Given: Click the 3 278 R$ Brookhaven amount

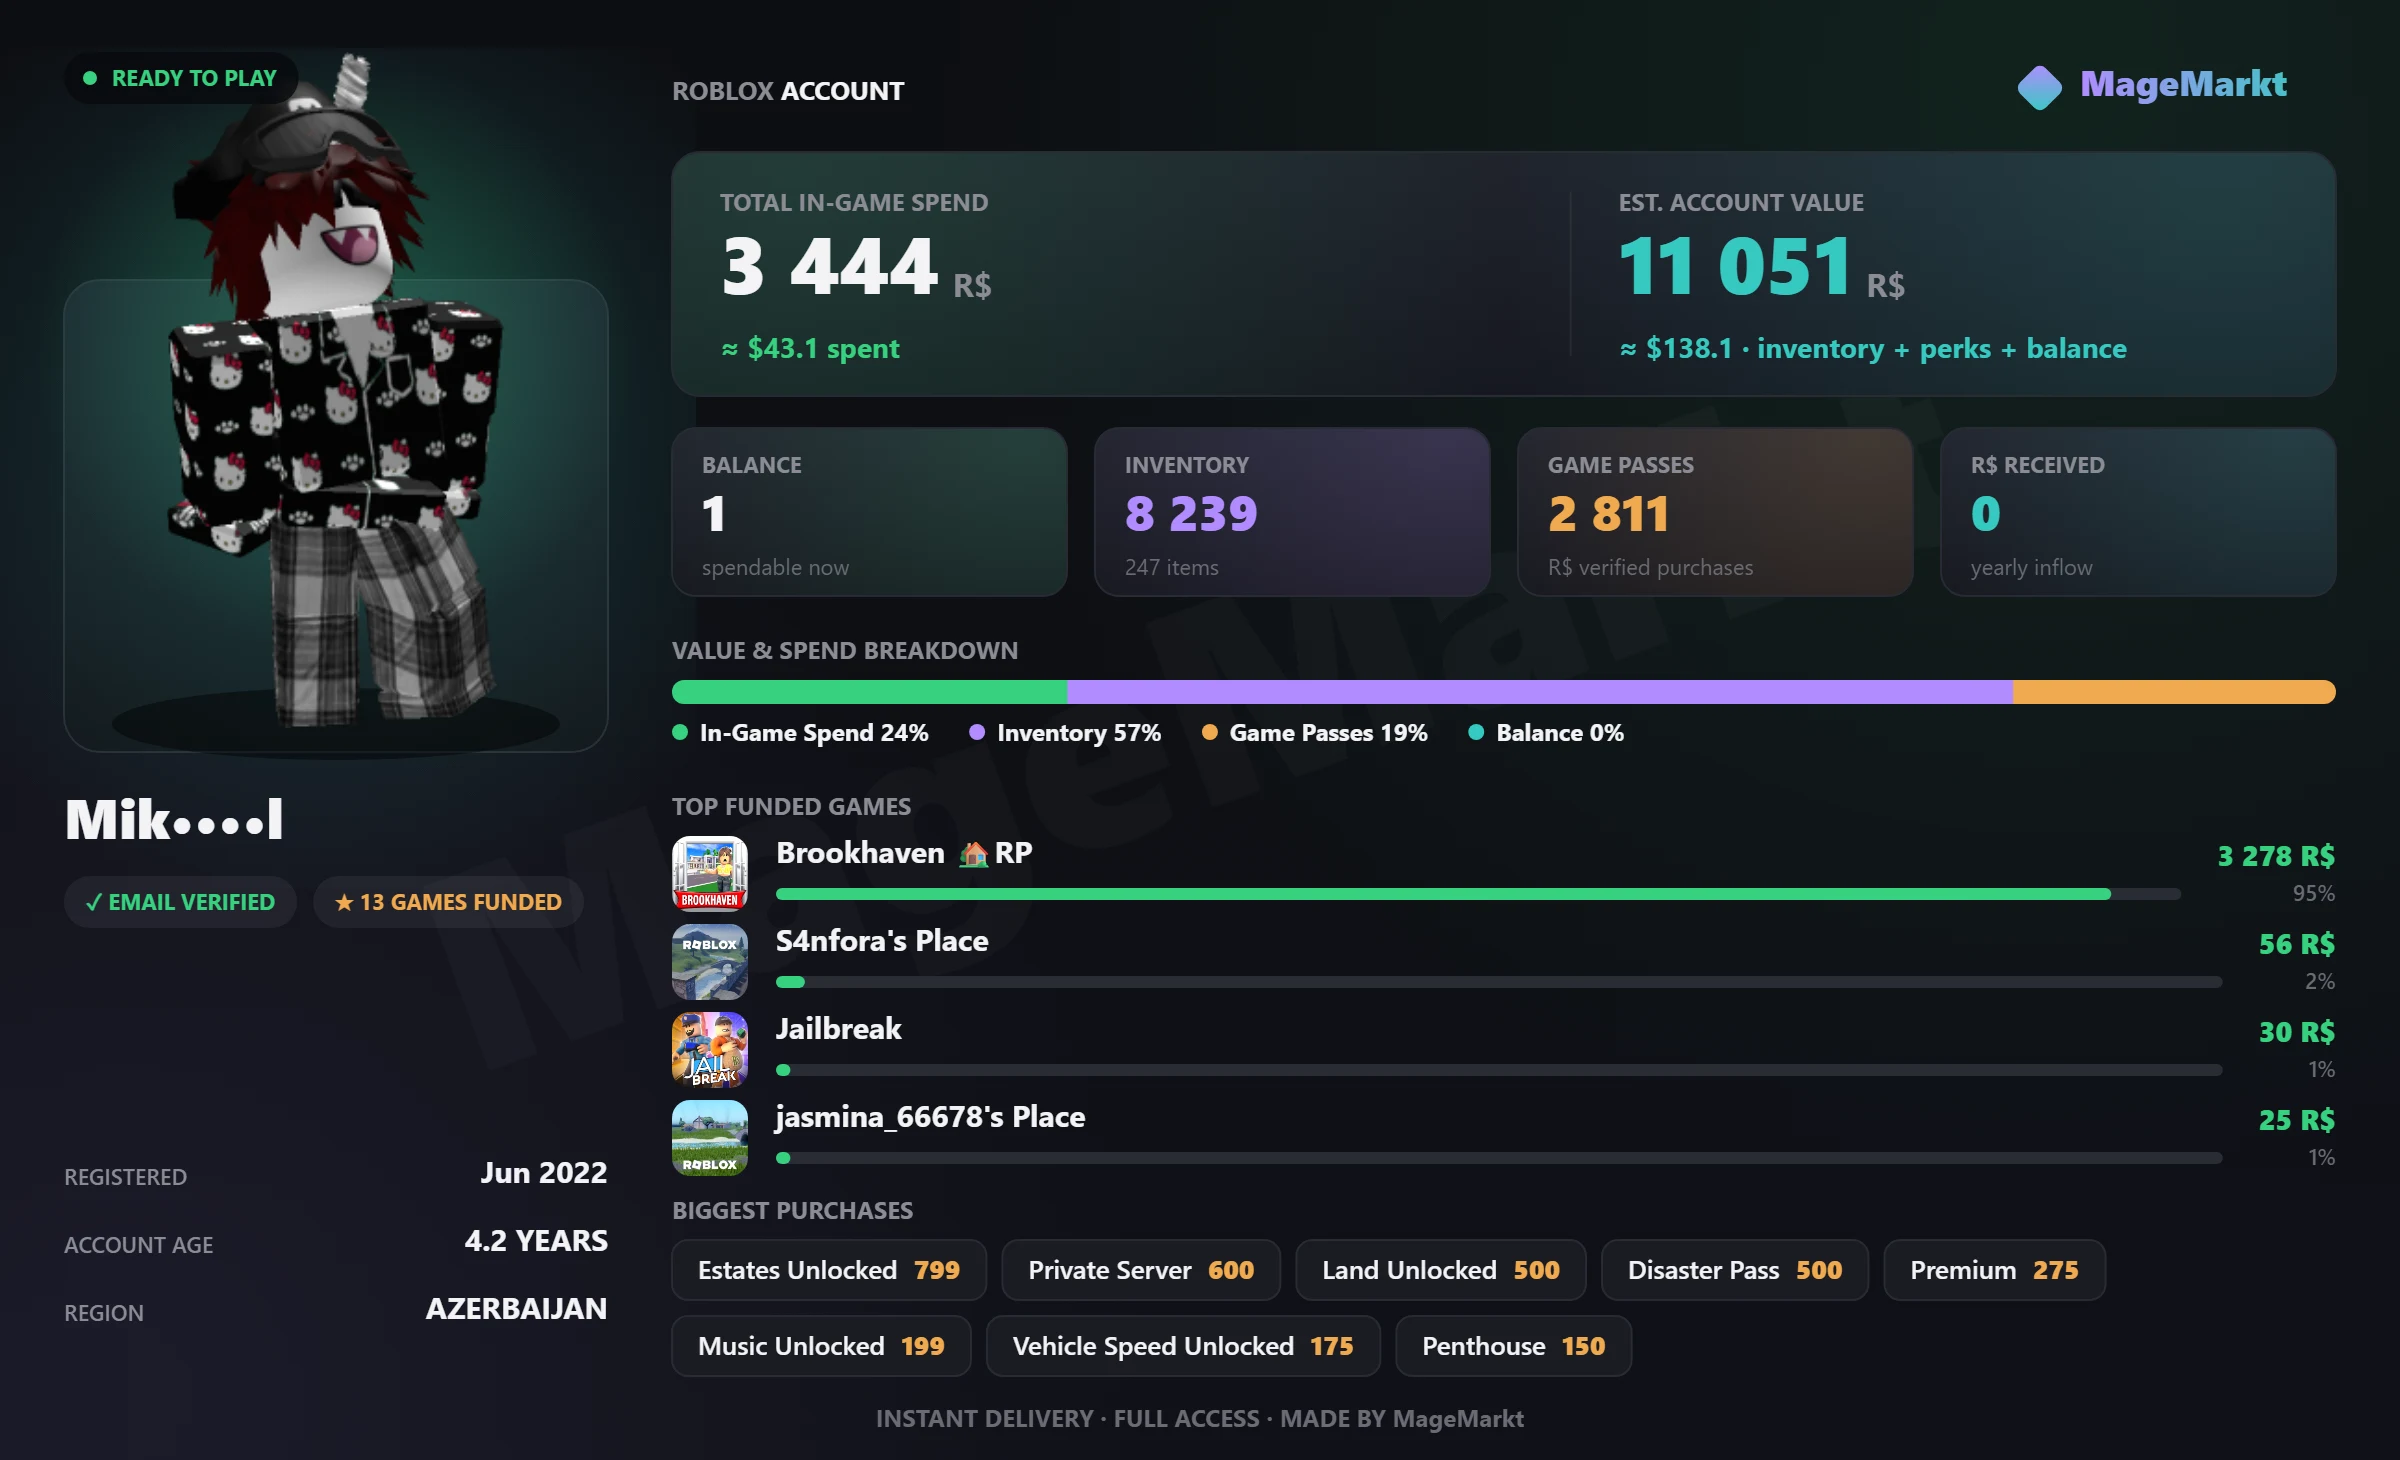Looking at the screenshot, I should tap(2276, 856).
